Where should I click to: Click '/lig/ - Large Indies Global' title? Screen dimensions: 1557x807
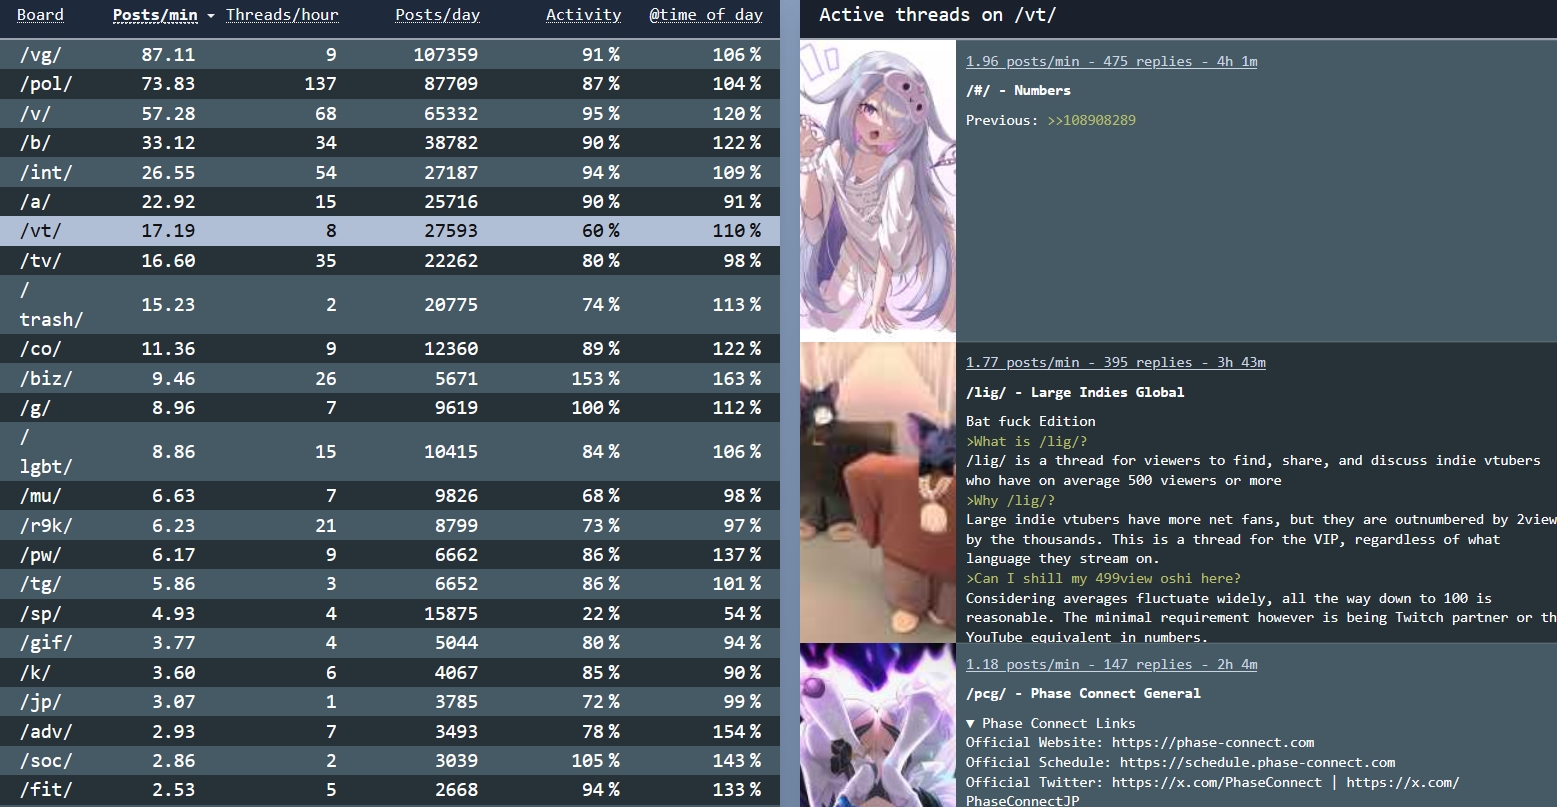1075,392
